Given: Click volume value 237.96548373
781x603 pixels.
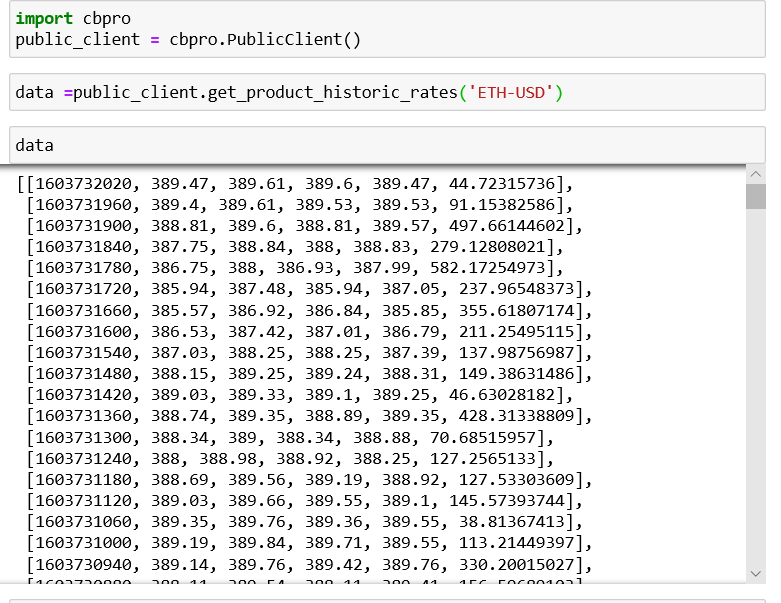Looking at the screenshot, I should (x=517, y=289).
